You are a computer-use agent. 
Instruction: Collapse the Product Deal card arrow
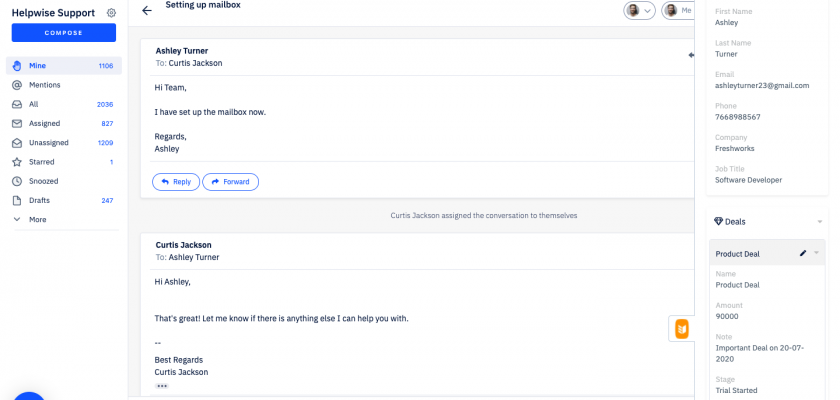pyautogui.click(x=816, y=254)
